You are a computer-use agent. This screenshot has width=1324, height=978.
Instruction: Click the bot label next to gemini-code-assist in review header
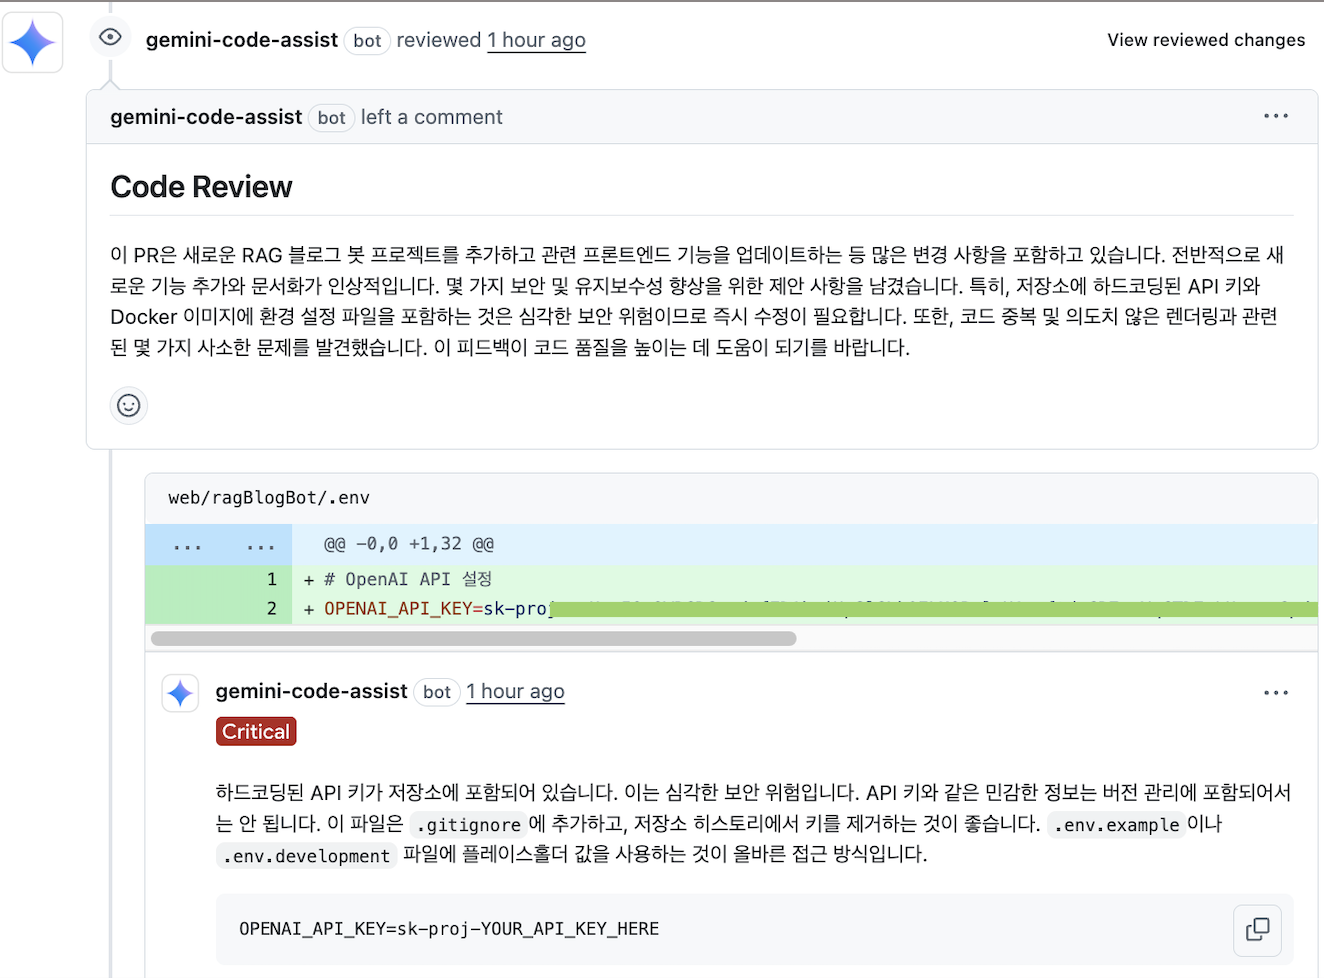point(367,41)
